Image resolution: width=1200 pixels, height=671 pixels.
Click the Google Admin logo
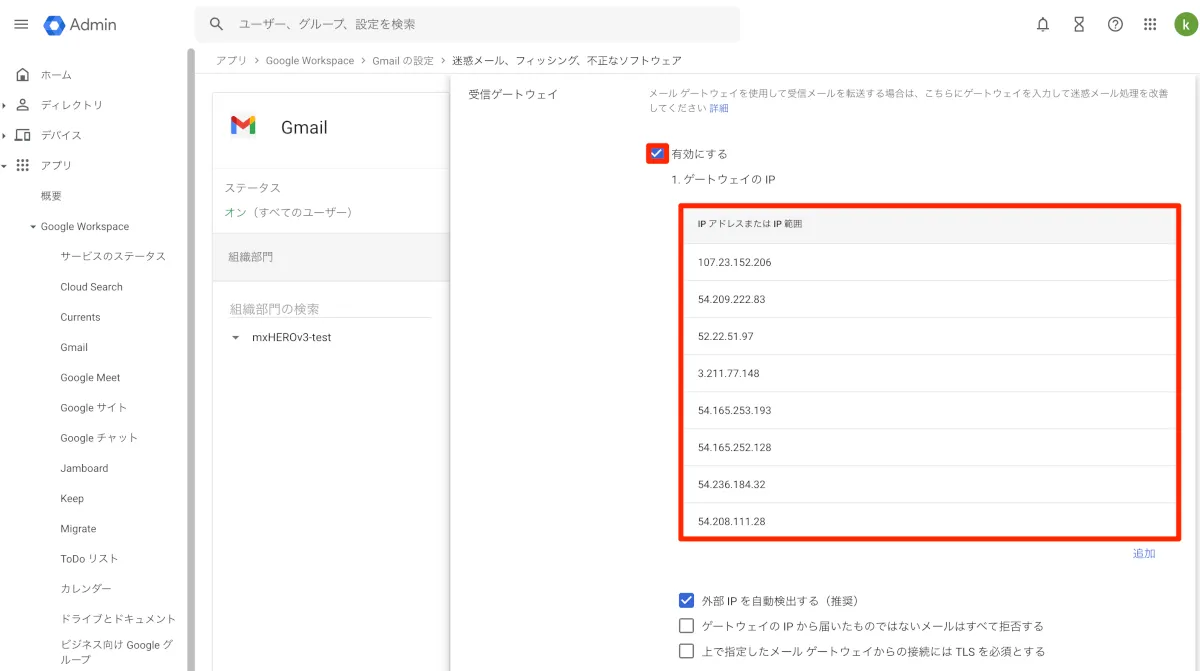(x=80, y=25)
